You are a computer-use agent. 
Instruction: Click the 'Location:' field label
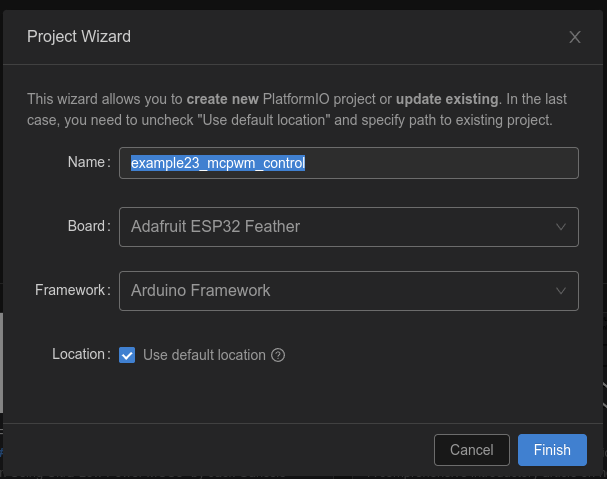(80, 354)
